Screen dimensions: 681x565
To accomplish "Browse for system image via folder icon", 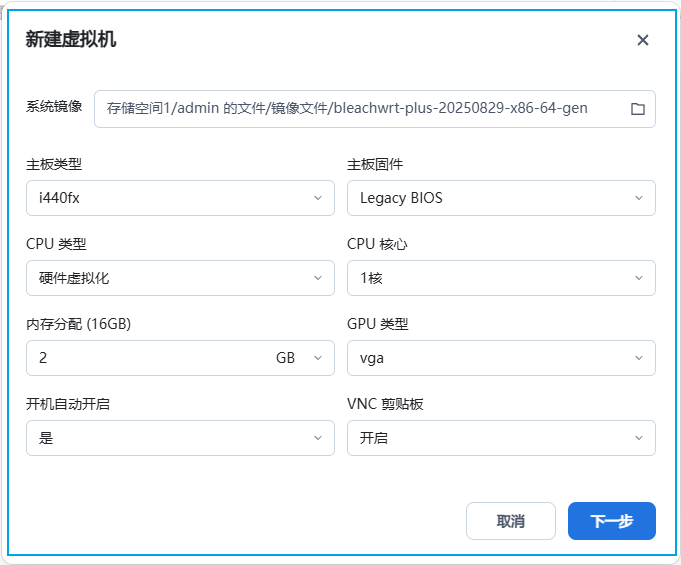I will click(637, 109).
